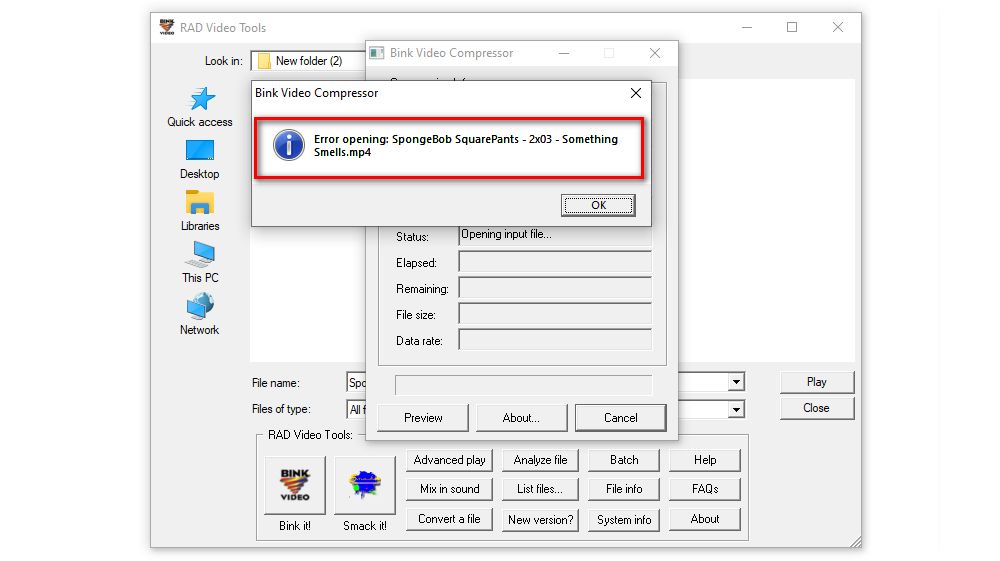Image resolution: width=1000 pixels, height=561 pixels.
Task: Open System info
Action: 624,520
